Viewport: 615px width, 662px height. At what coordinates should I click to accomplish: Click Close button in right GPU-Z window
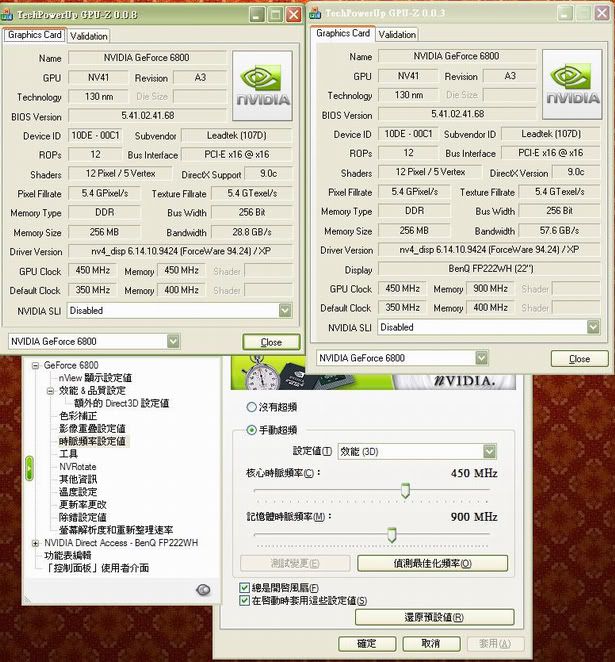tap(580, 359)
